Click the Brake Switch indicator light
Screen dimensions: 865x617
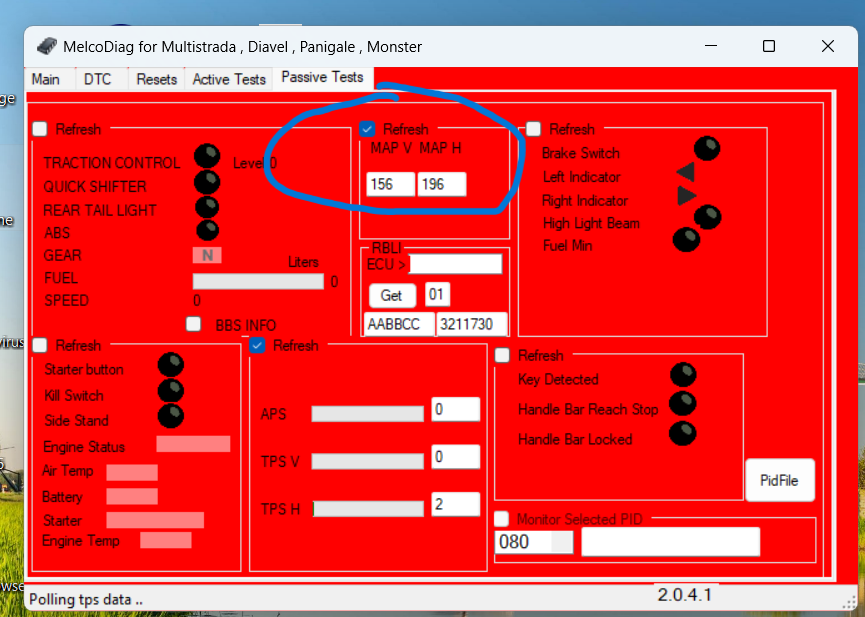pos(707,148)
